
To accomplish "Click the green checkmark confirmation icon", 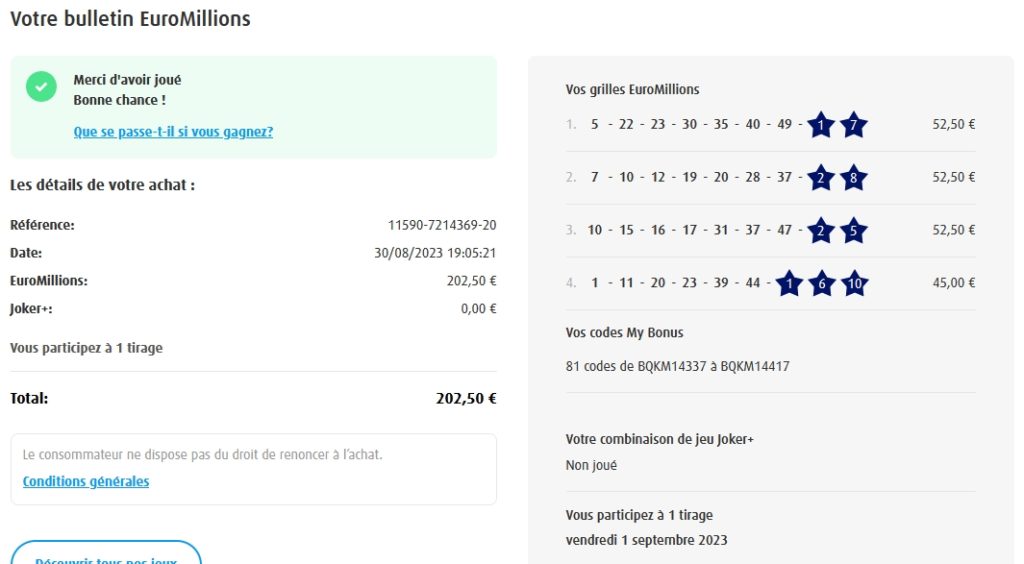I will point(41,87).
